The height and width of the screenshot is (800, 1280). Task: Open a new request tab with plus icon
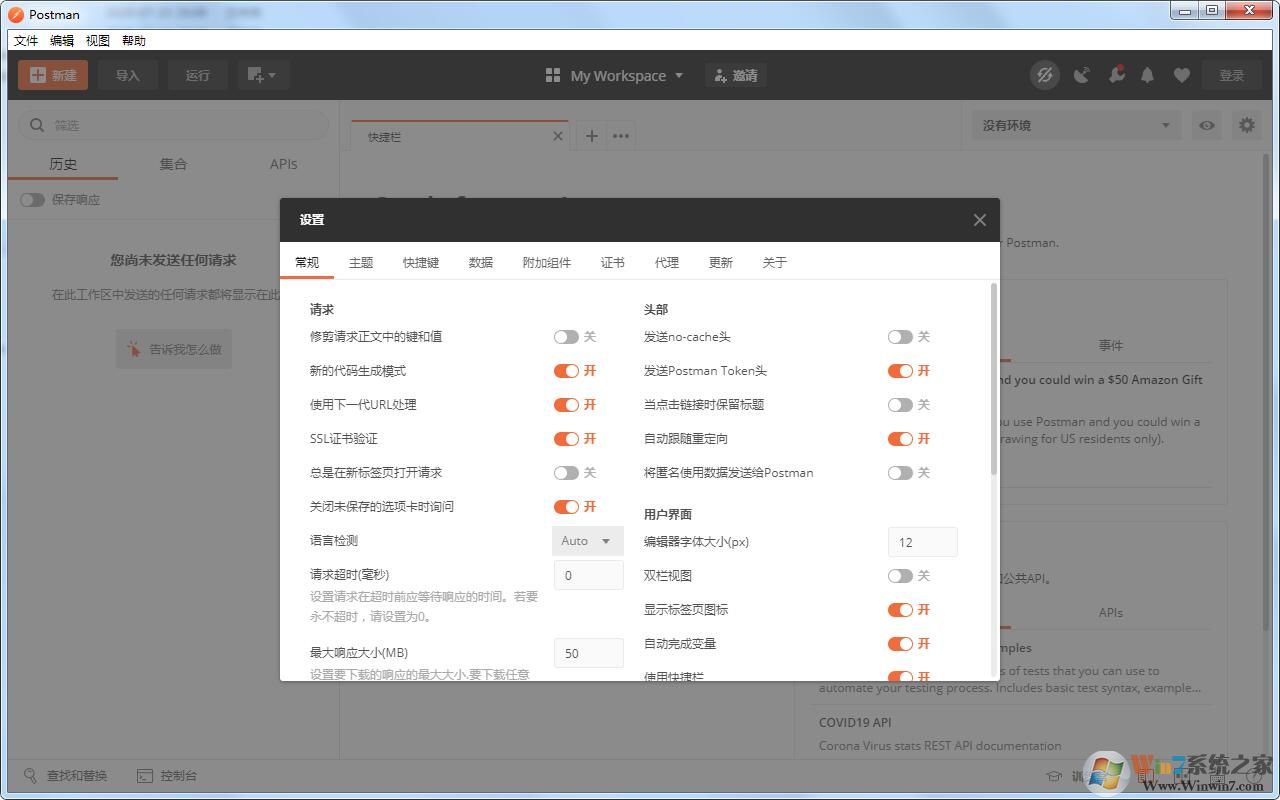point(591,135)
